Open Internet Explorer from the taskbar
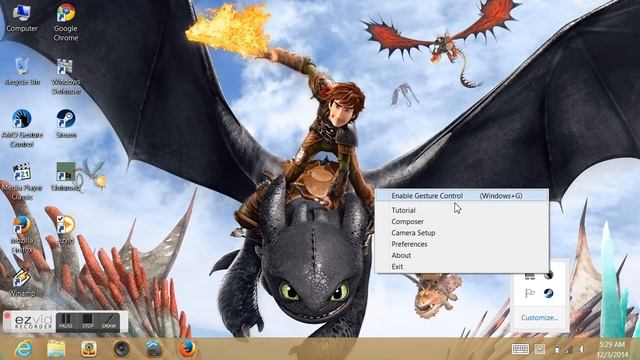 point(24,349)
